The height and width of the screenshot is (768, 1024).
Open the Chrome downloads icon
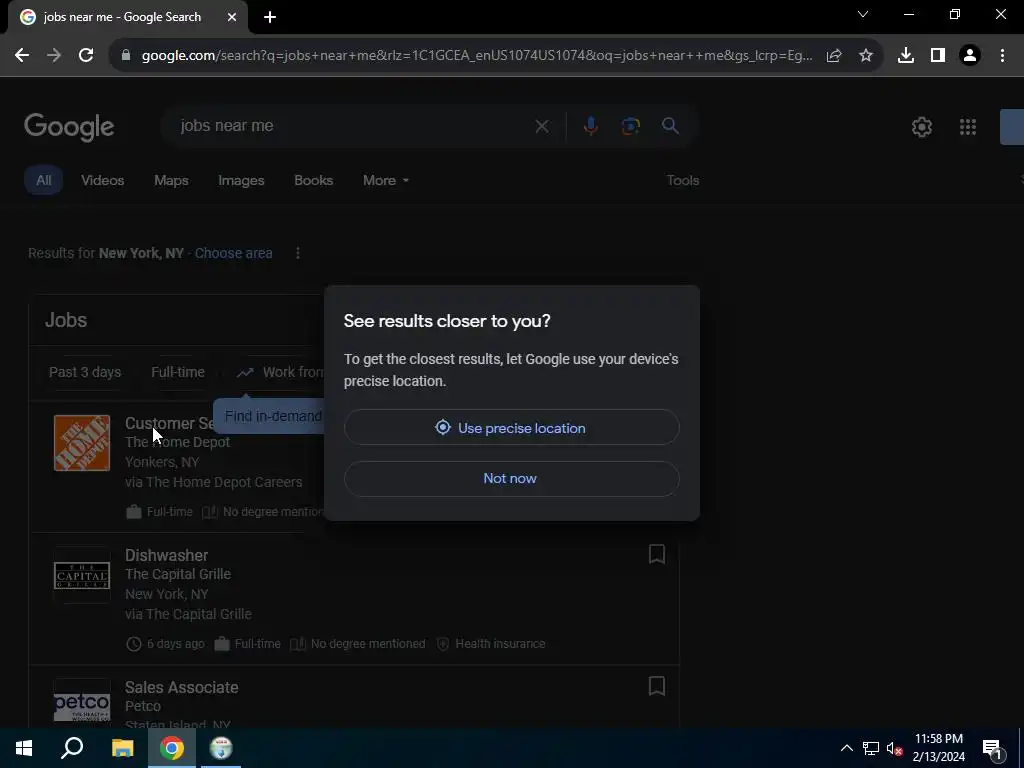tap(906, 56)
